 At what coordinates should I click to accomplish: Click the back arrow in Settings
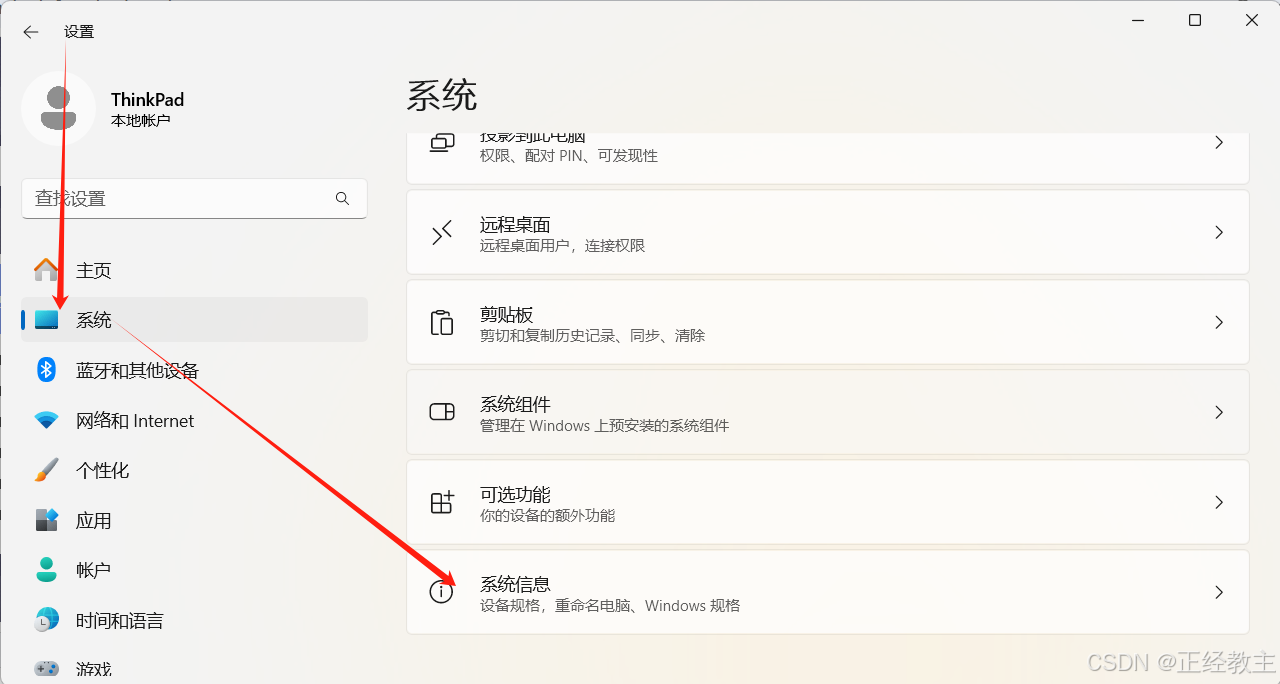31,32
